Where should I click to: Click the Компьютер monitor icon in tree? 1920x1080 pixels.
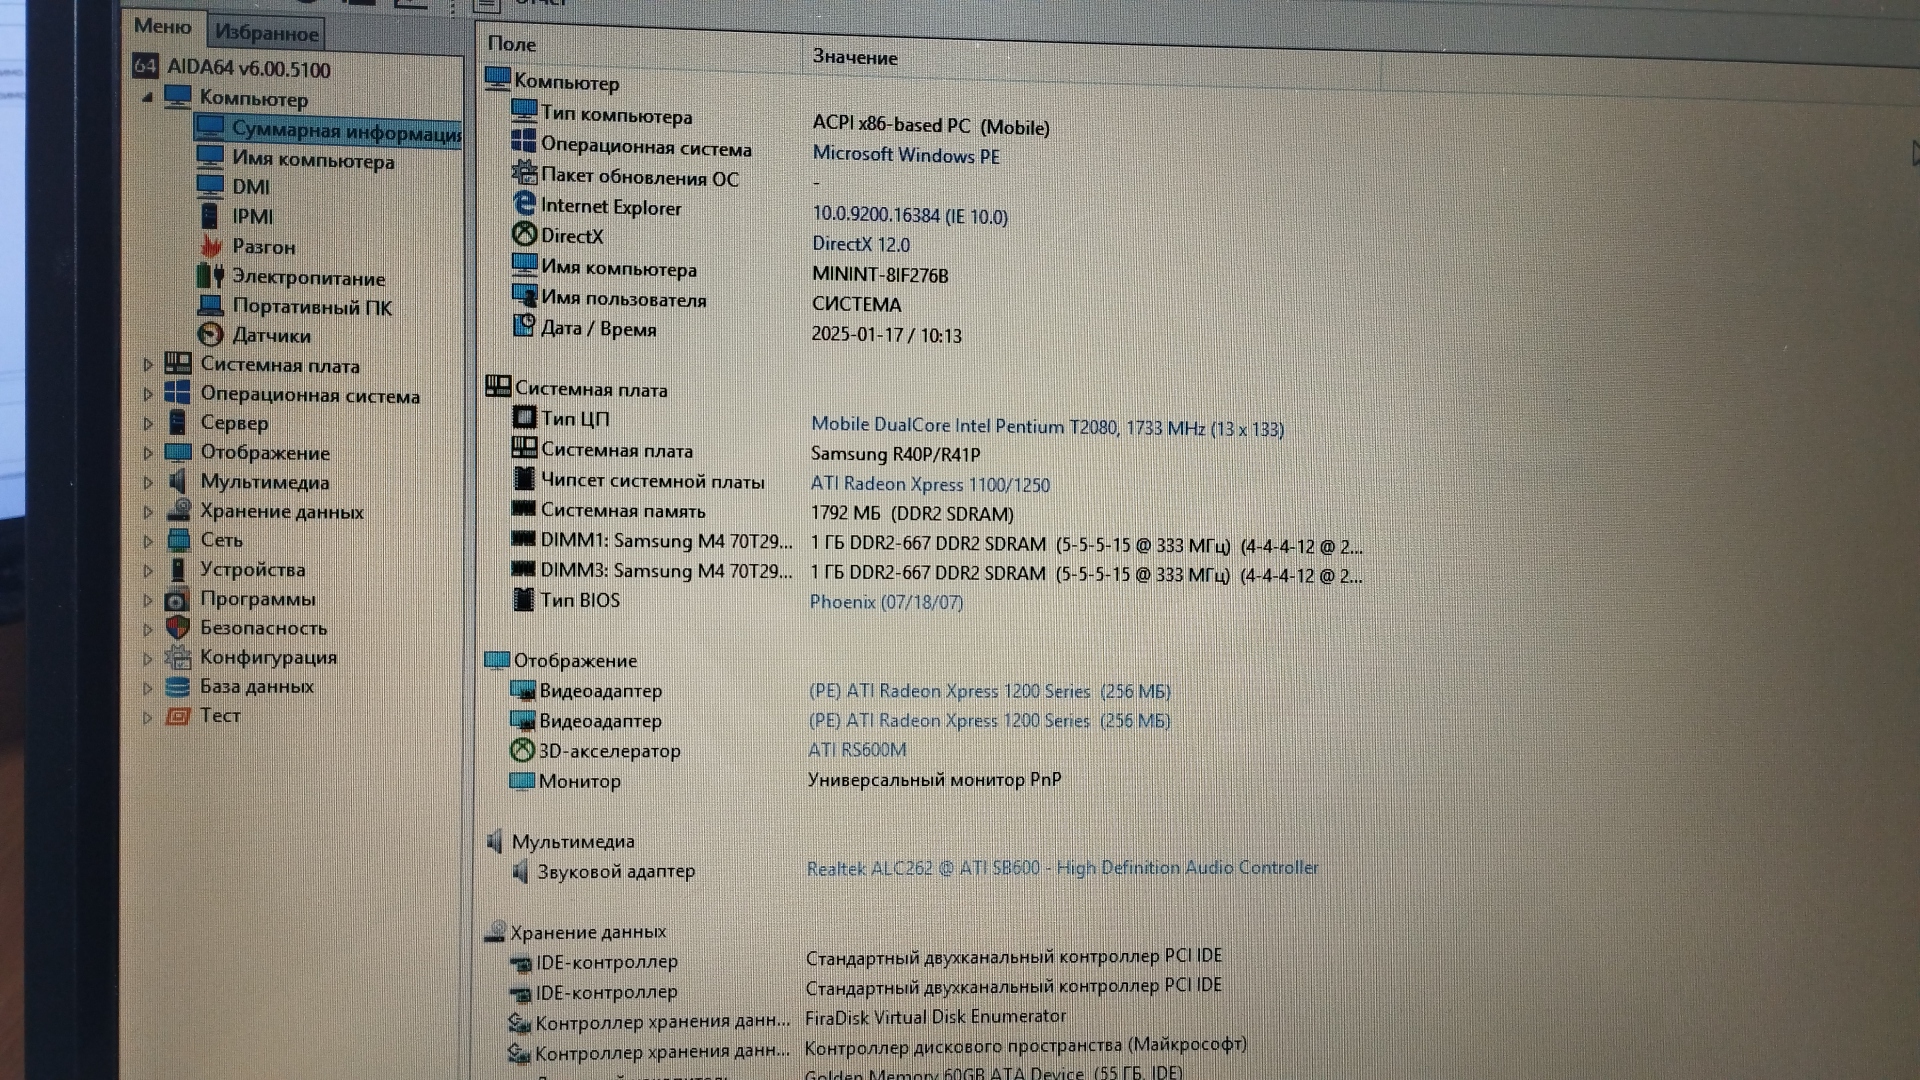177,97
